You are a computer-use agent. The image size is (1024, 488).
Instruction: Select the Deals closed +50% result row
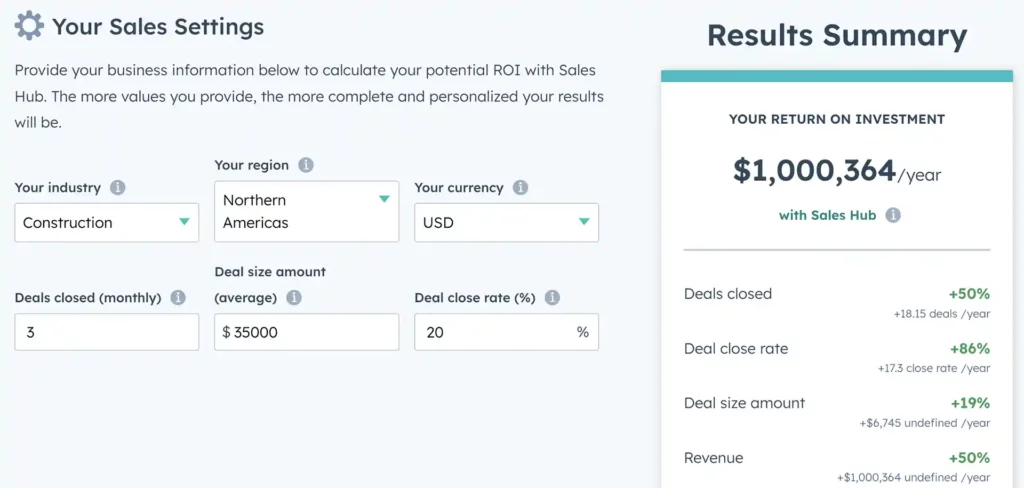pyautogui.click(x=837, y=302)
